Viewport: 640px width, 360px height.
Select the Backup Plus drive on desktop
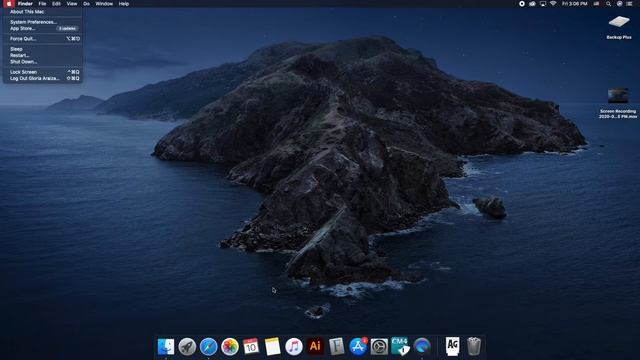(619, 27)
